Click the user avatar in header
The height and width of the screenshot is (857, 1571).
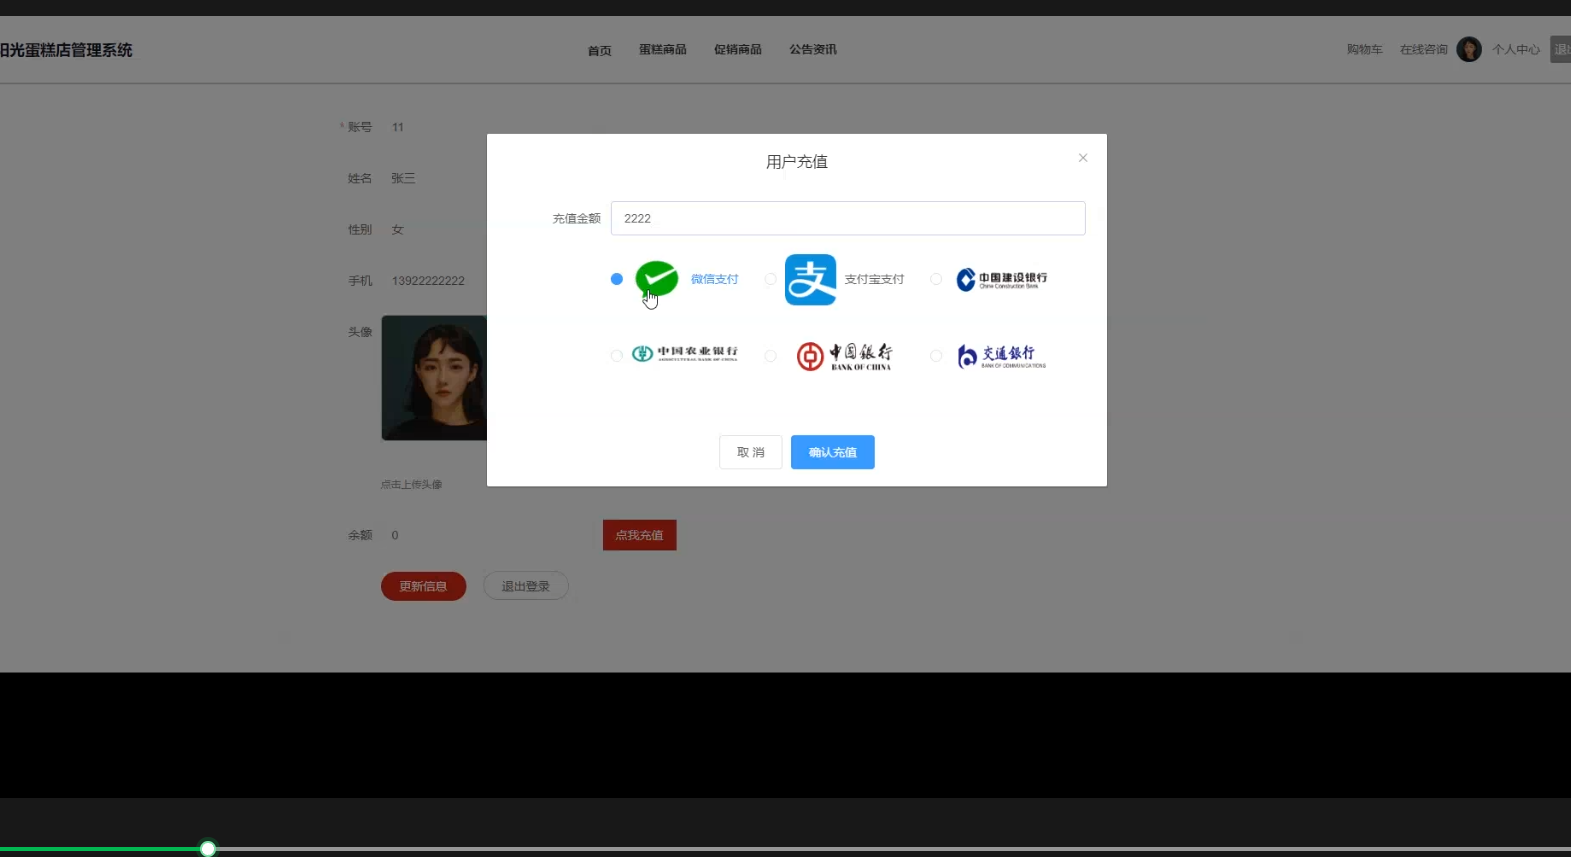1469,49
